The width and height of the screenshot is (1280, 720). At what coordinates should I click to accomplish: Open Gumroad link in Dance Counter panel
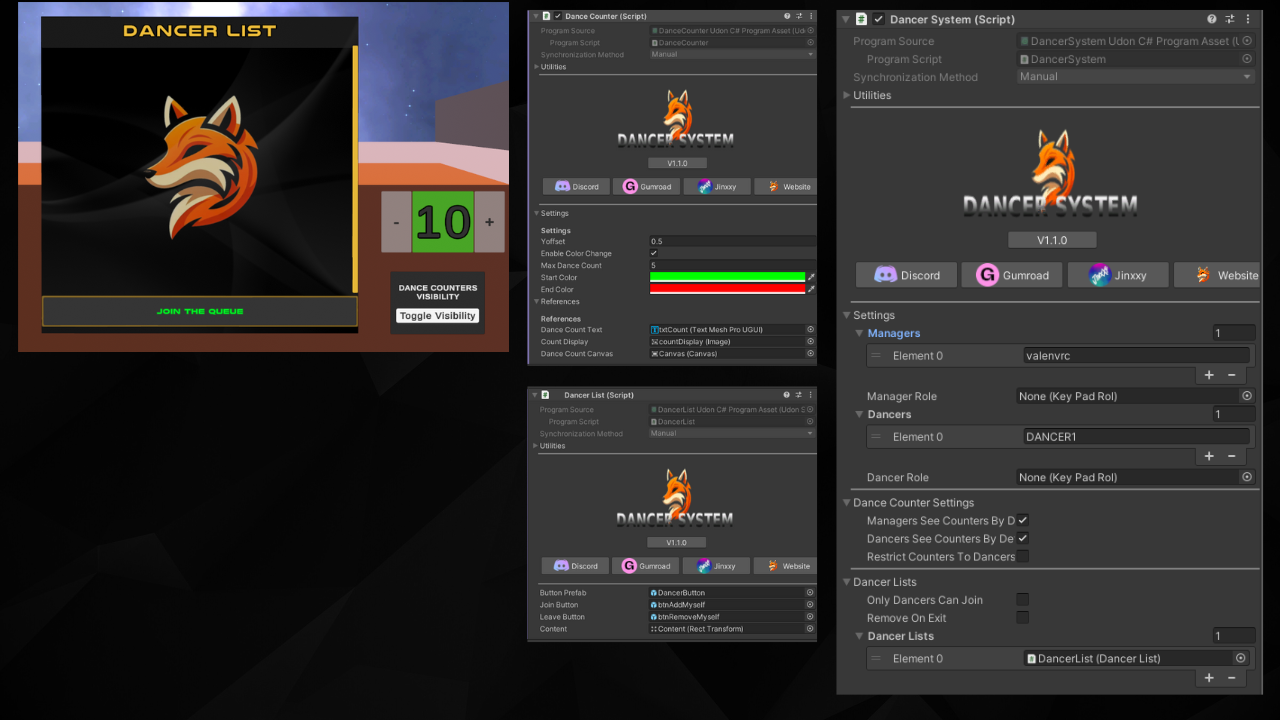pyautogui.click(x=647, y=187)
